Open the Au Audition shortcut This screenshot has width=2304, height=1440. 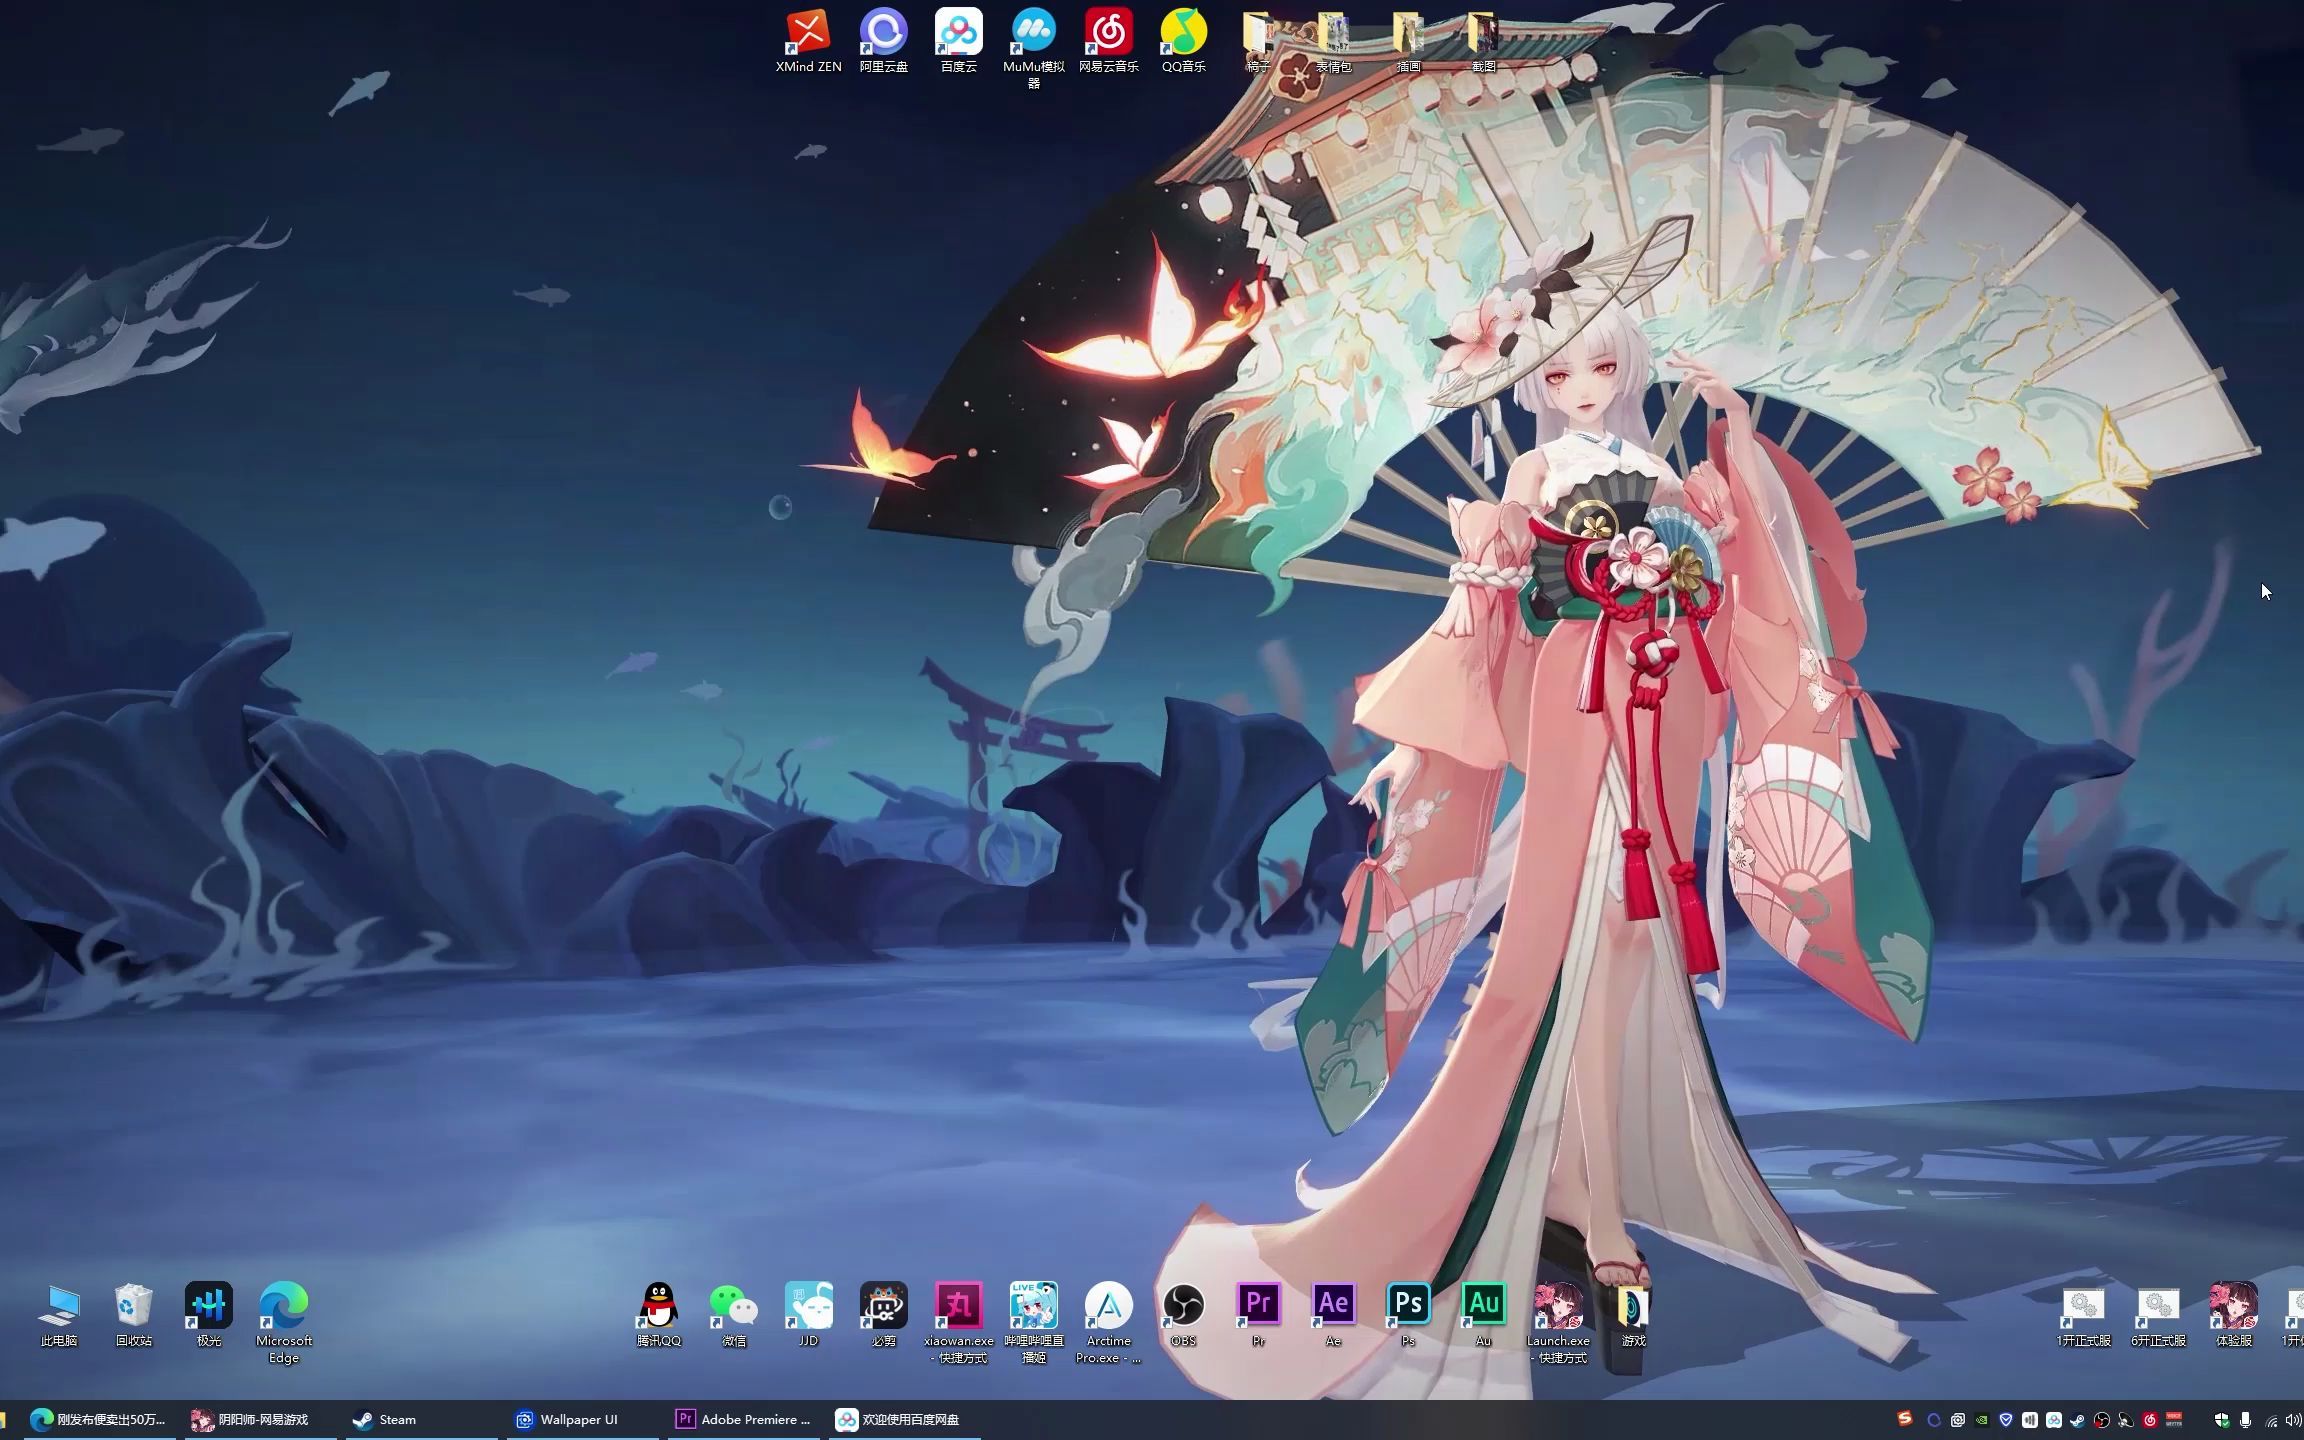(1483, 1316)
